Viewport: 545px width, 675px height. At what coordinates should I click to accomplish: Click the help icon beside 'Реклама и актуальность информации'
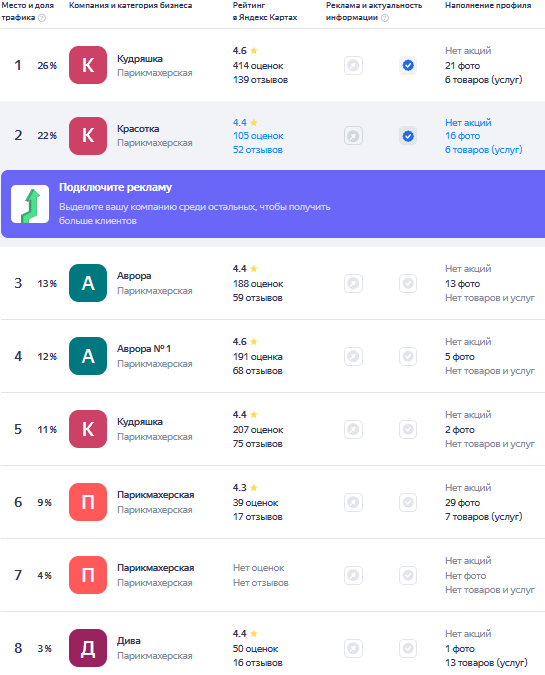coord(385,18)
